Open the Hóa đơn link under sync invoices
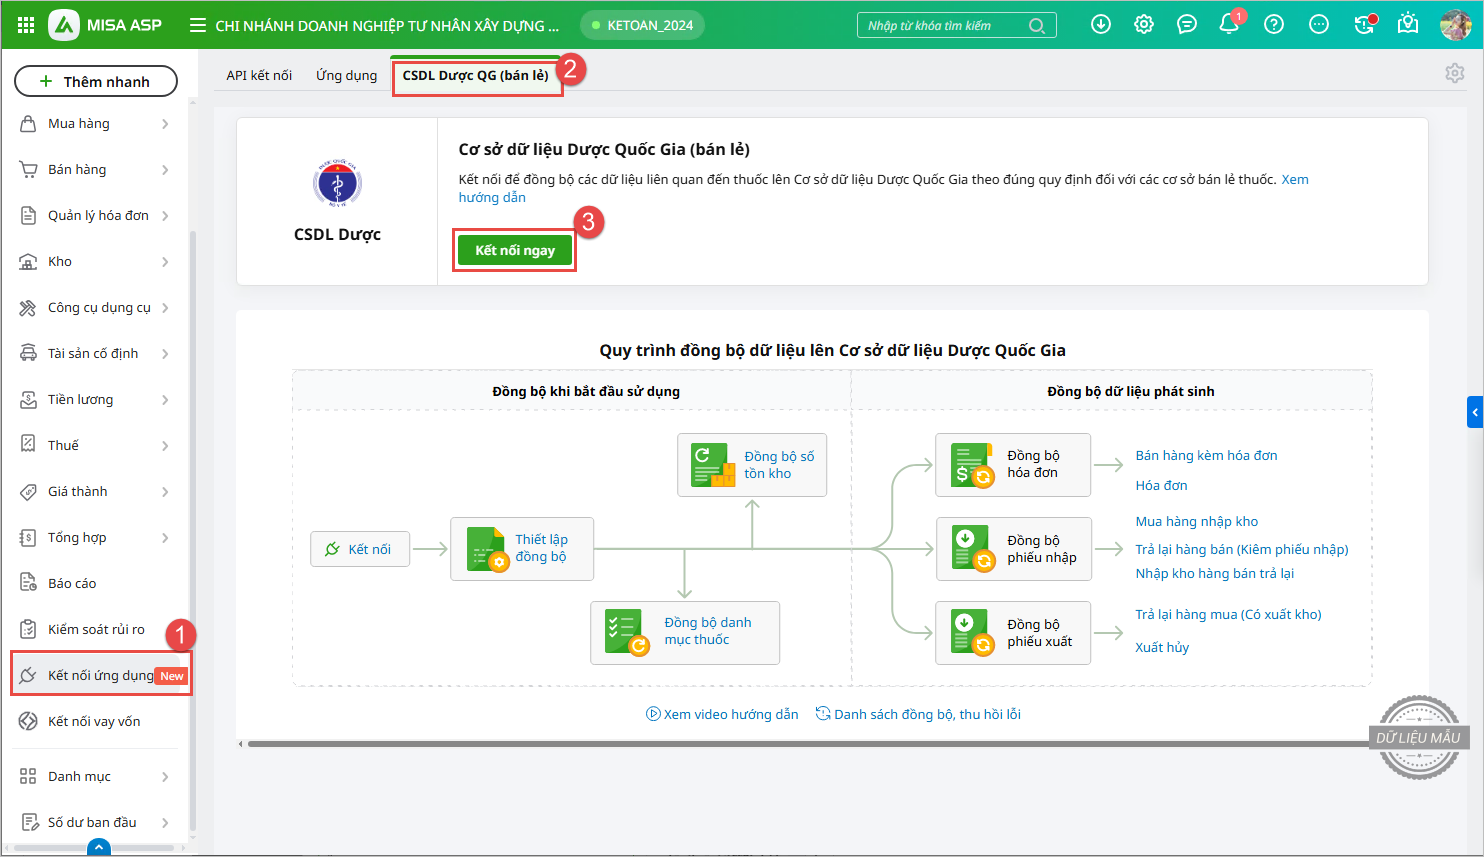The height and width of the screenshot is (857, 1484). tap(1161, 485)
